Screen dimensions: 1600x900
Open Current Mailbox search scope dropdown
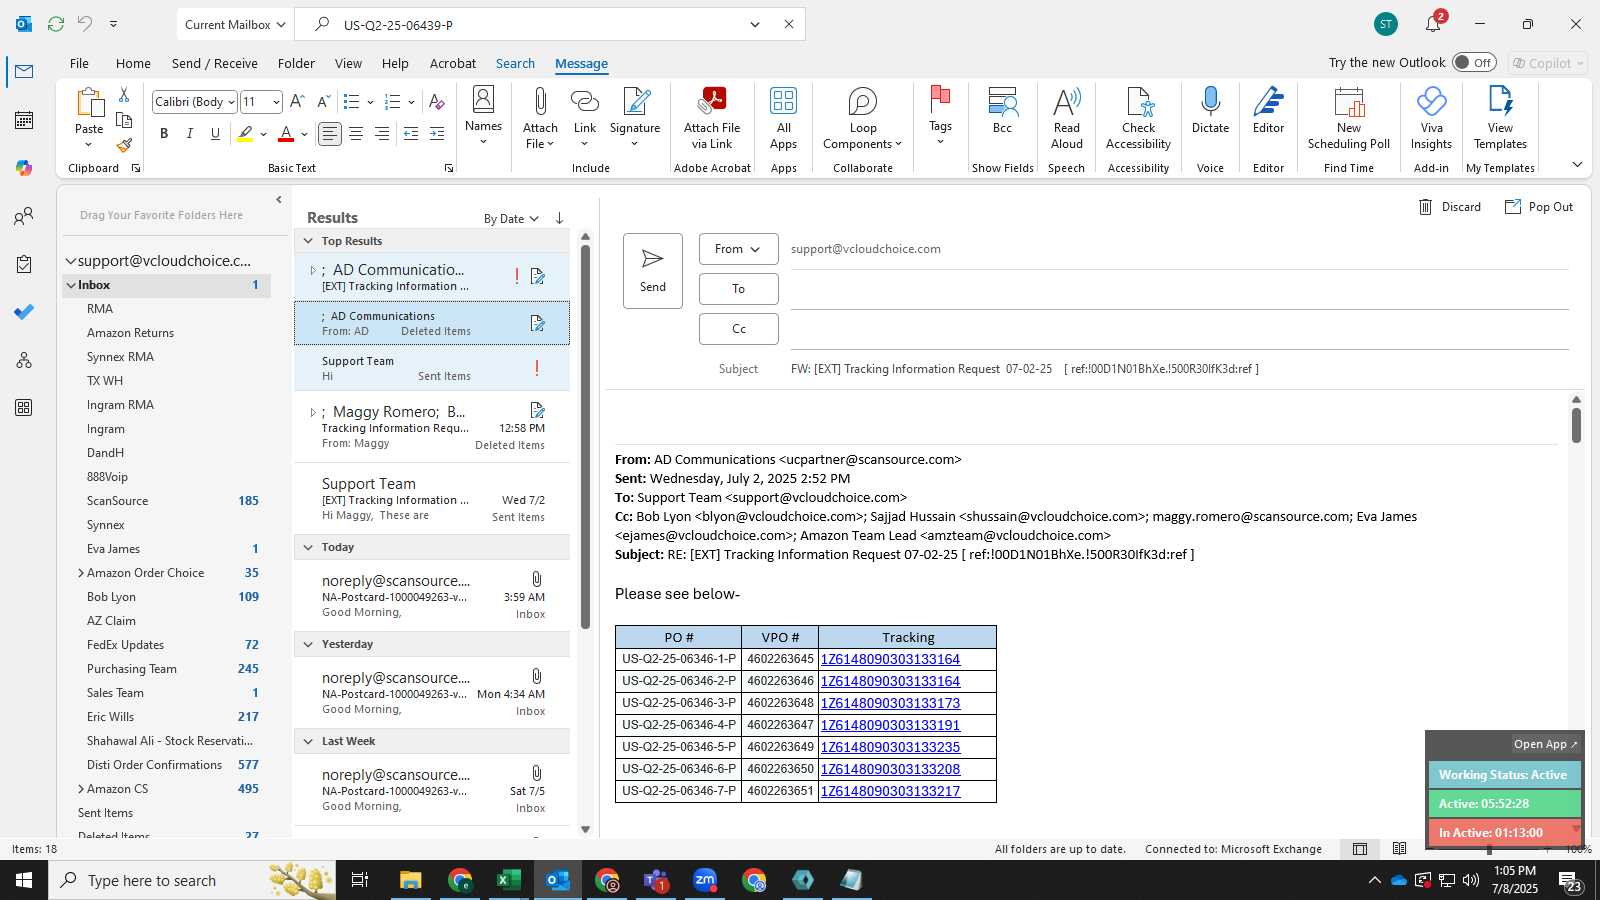(234, 24)
